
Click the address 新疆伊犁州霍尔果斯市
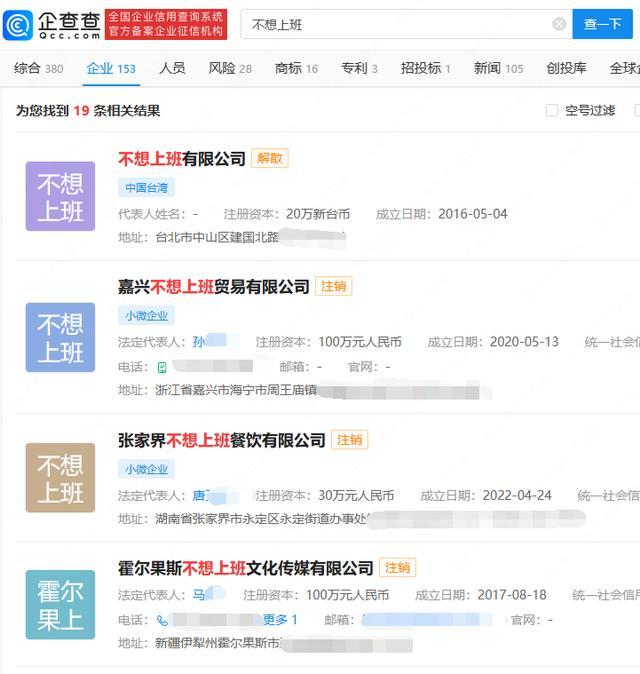[x=217, y=643]
